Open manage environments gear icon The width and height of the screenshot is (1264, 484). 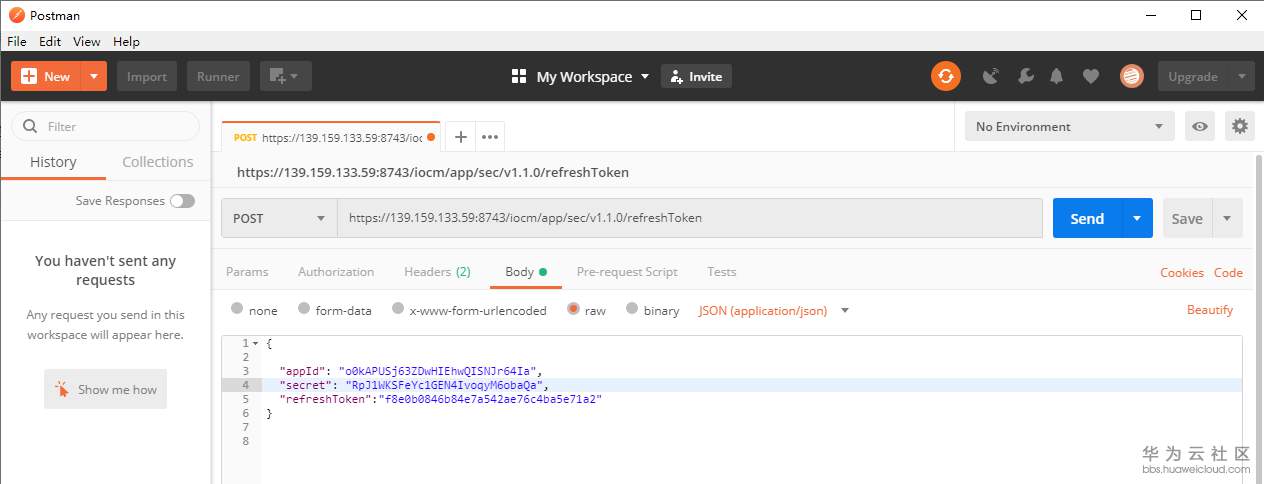coord(1240,126)
